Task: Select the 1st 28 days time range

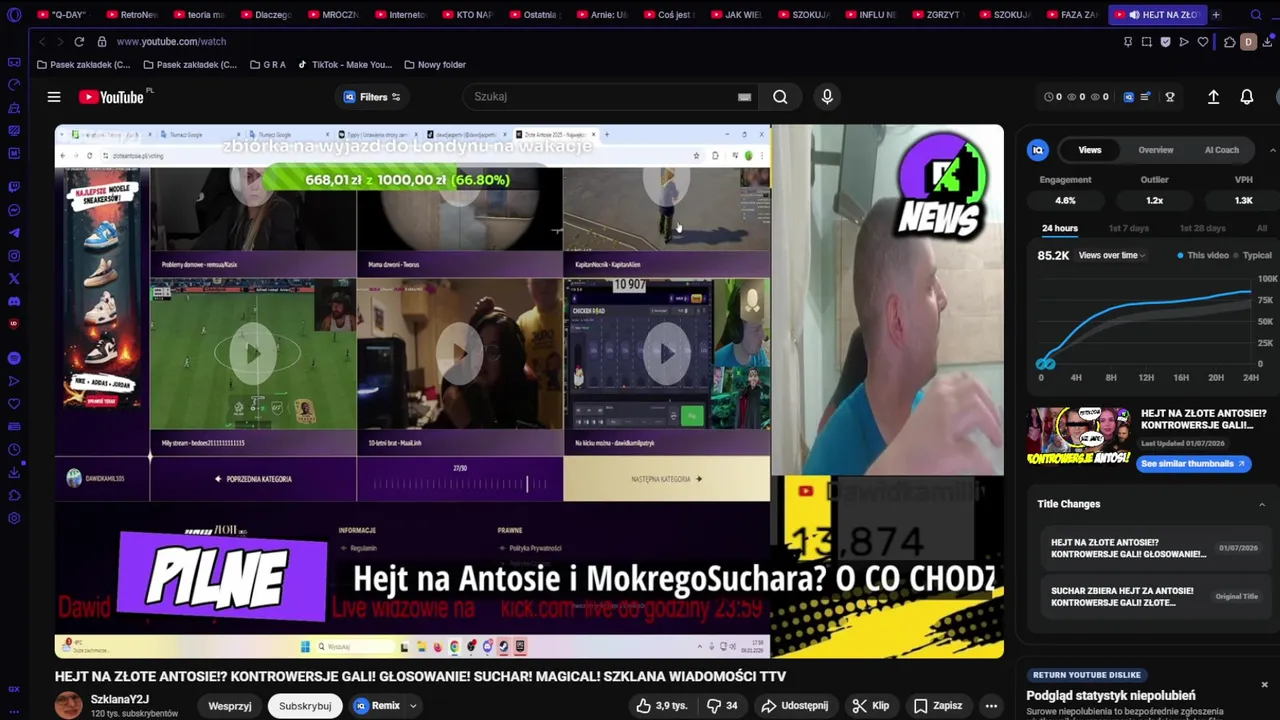Action: click(1203, 228)
